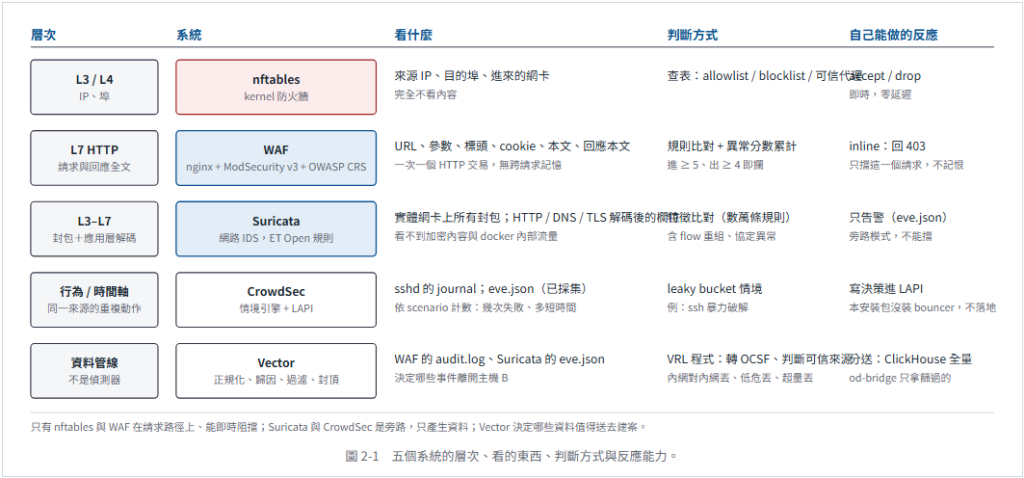Click text WAF 的 audit.log、Suricata 的 eve.json
This screenshot has height=478, width=1024.
[500, 359]
